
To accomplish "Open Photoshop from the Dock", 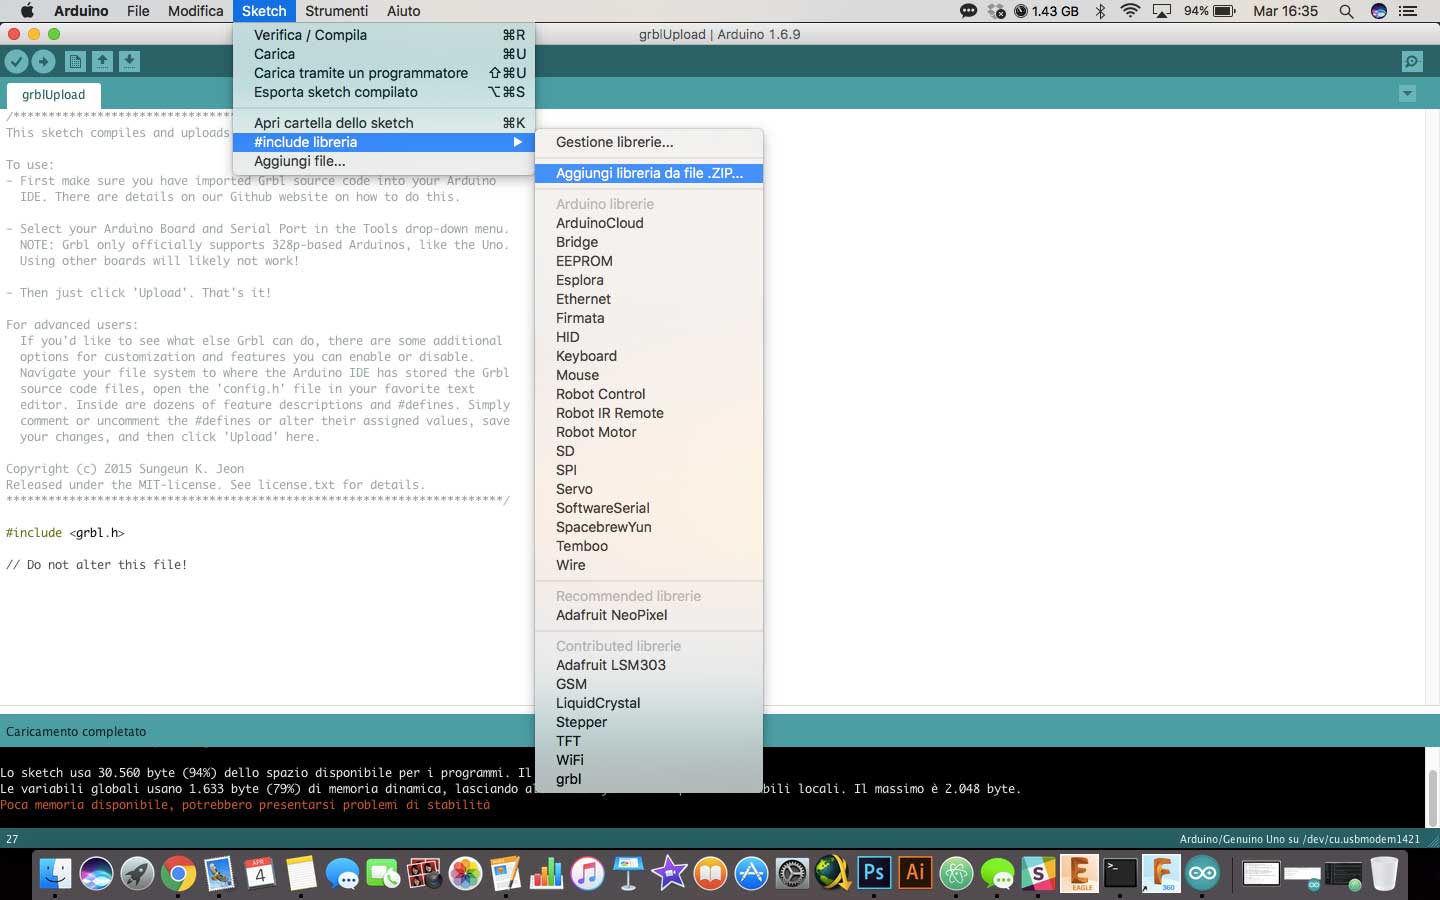I will [874, 873].
